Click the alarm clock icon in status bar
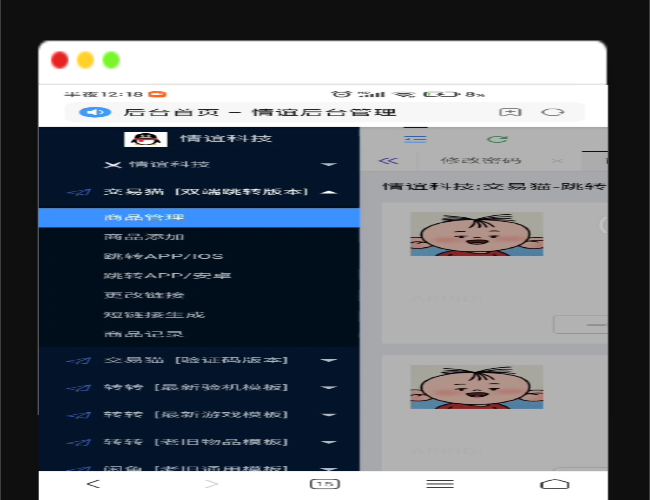This screenshot has height=500, width=650. (x=341, y=94)
